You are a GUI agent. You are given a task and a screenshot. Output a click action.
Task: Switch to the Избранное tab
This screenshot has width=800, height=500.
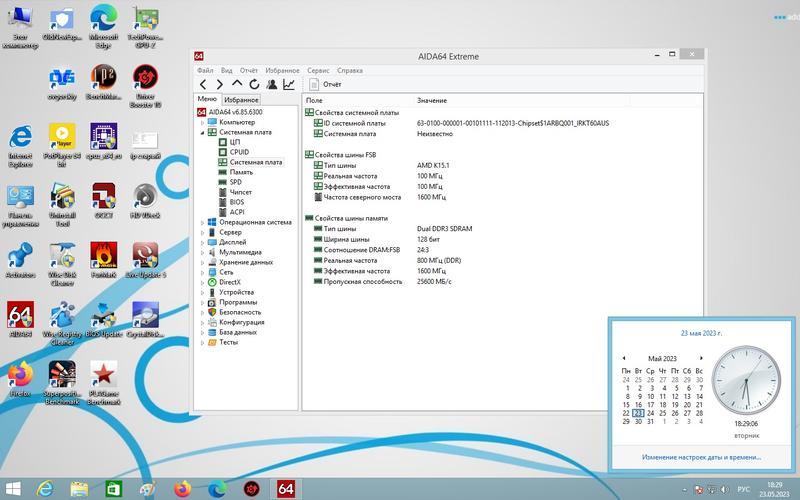241,100
